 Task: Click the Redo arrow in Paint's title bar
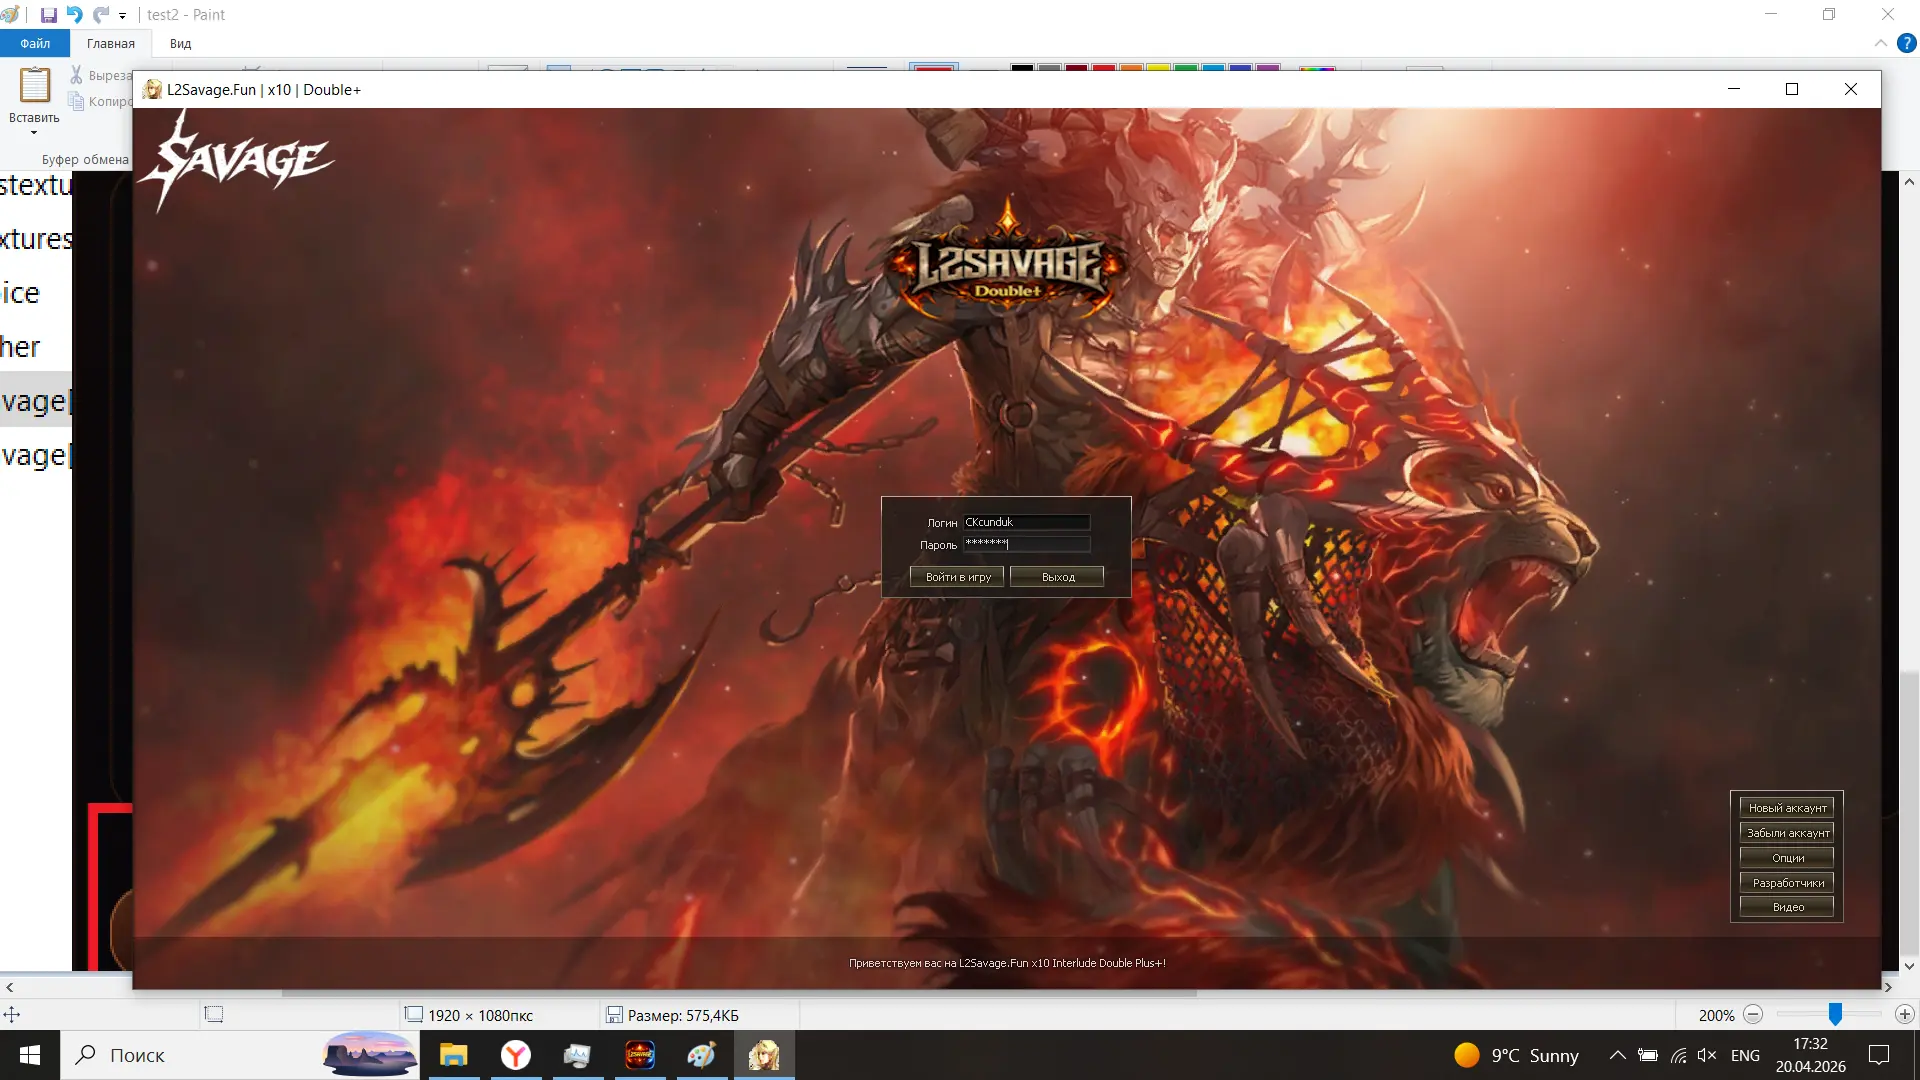point(101,15)
